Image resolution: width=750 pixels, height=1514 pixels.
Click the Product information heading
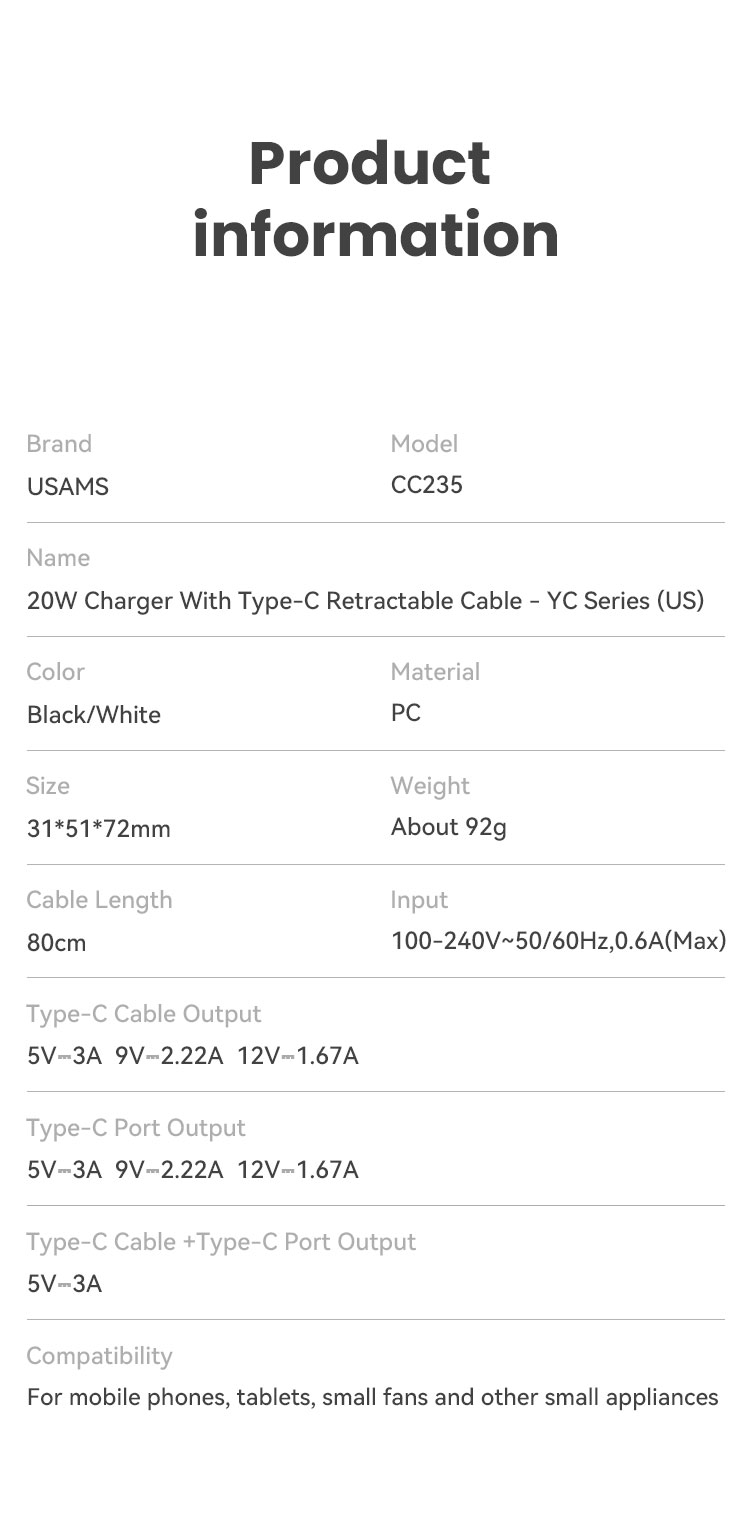pyautogui.click(x=375, y=199)
